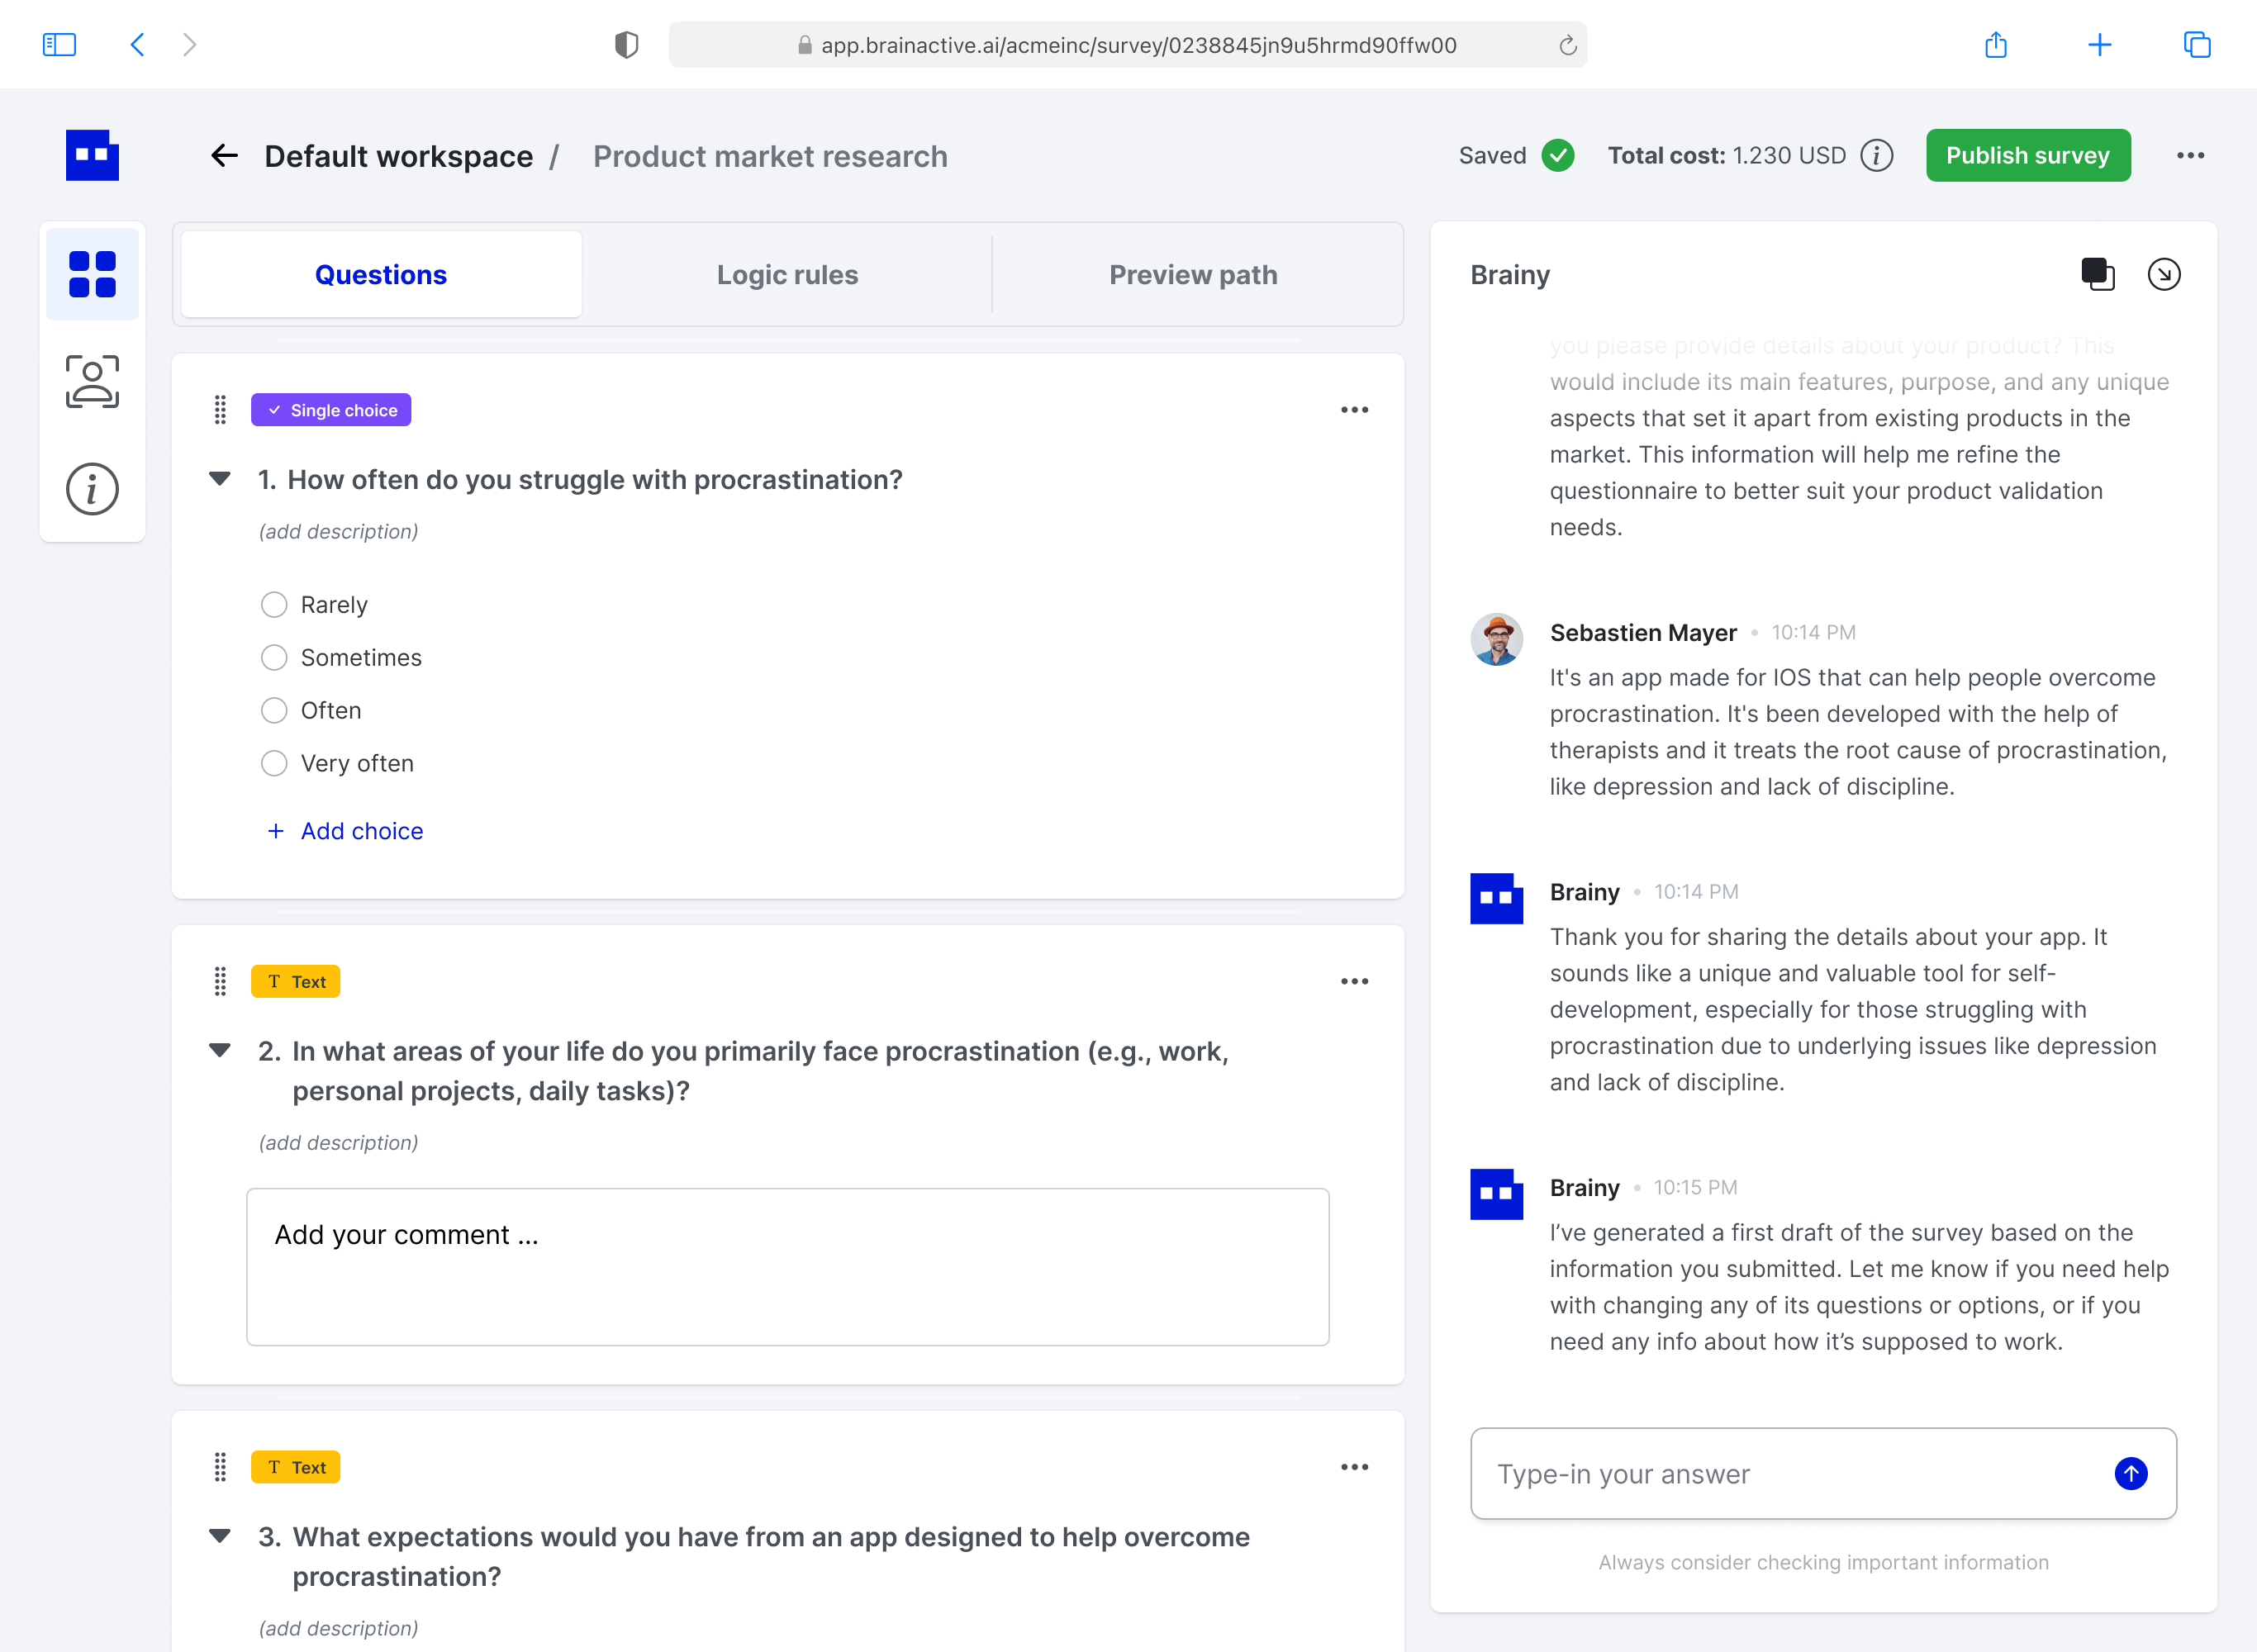Click Add choice link
The image size is (2257, 1652).
coord(346,831)
